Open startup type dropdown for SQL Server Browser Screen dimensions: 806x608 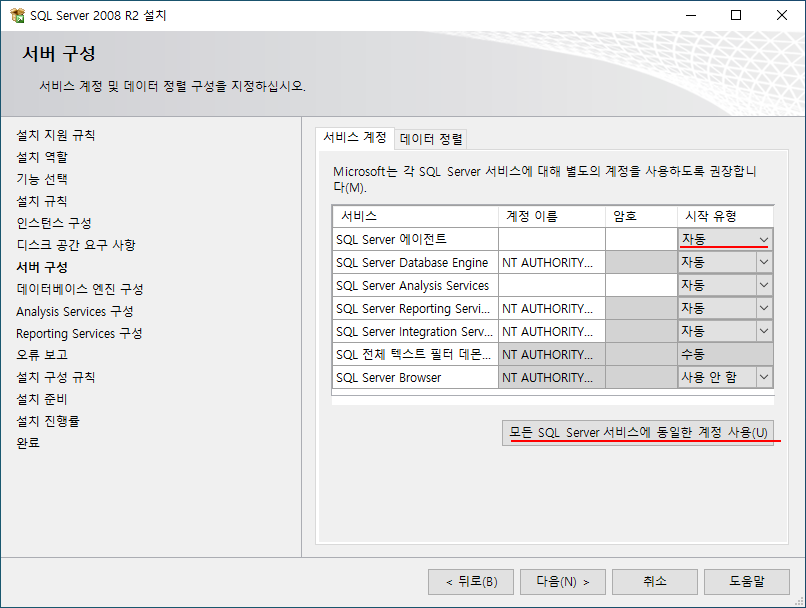[764, 377]
